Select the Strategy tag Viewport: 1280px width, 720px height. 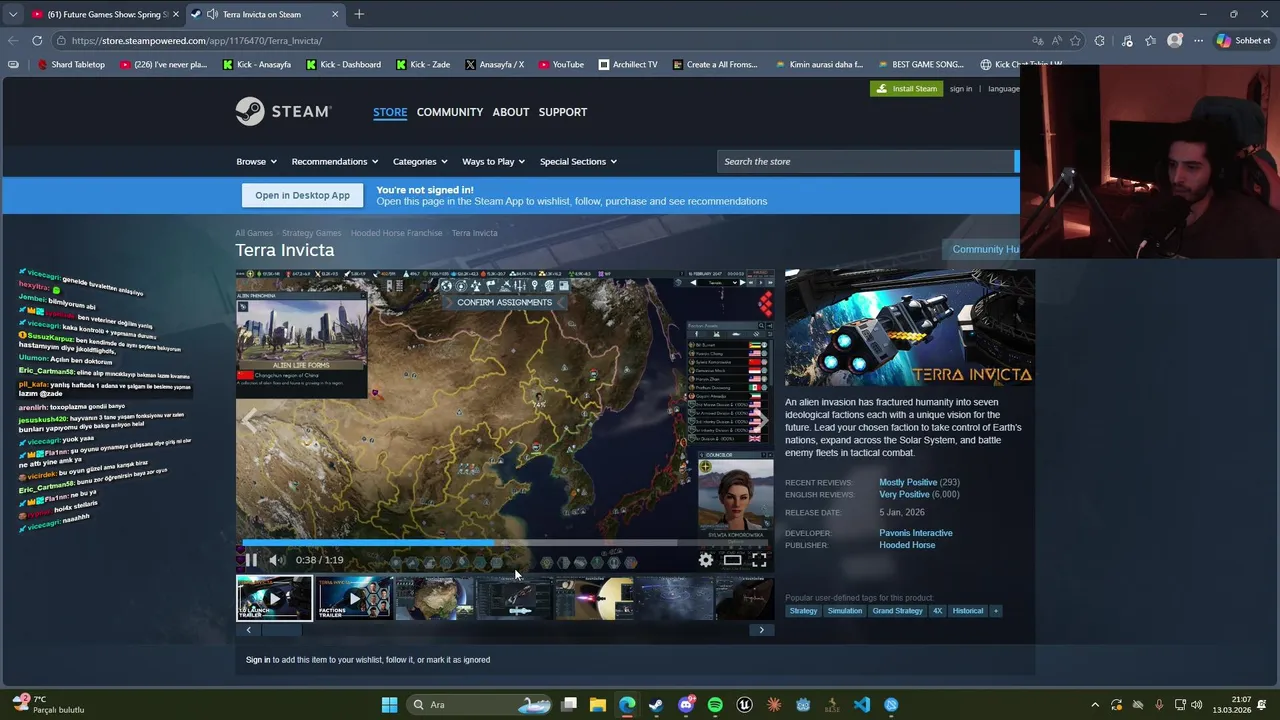pyautogui.click(x=803, y=611)
